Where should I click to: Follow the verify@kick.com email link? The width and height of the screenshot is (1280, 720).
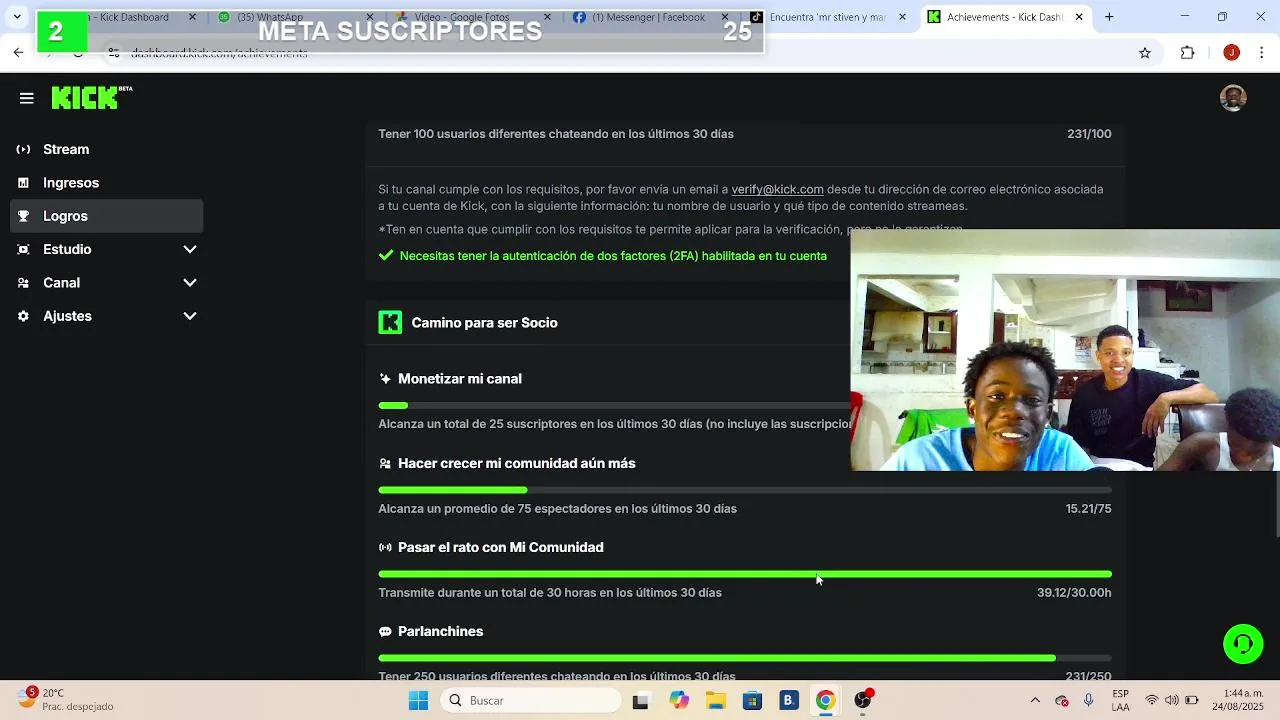(777, 189)
